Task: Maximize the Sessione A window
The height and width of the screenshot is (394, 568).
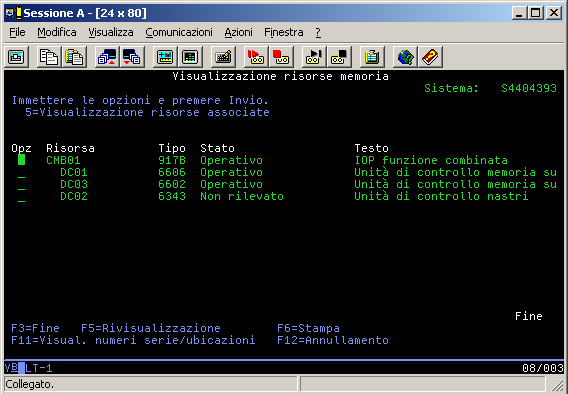Action: (x=536, y=13)
